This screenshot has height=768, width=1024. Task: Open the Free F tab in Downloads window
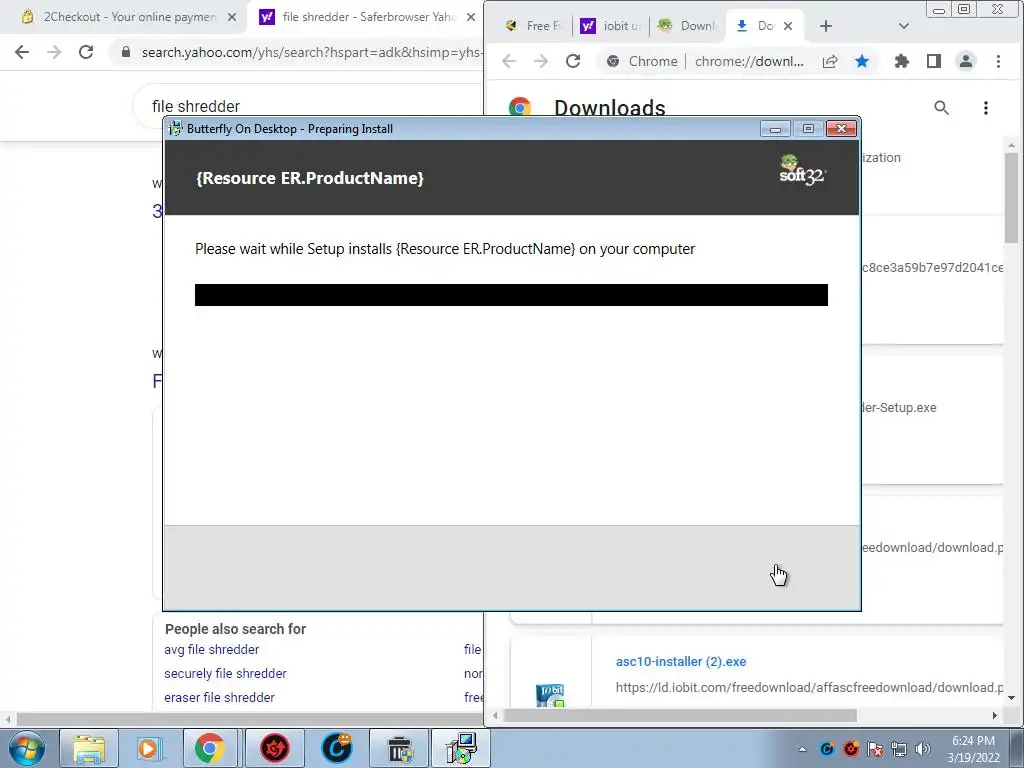pos(534,25)
